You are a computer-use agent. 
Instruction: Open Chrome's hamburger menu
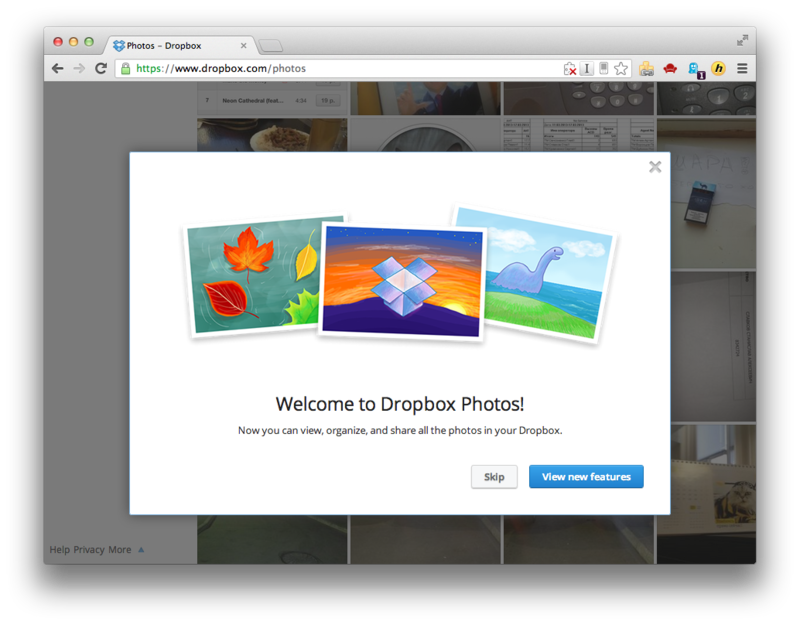point(740,68)
